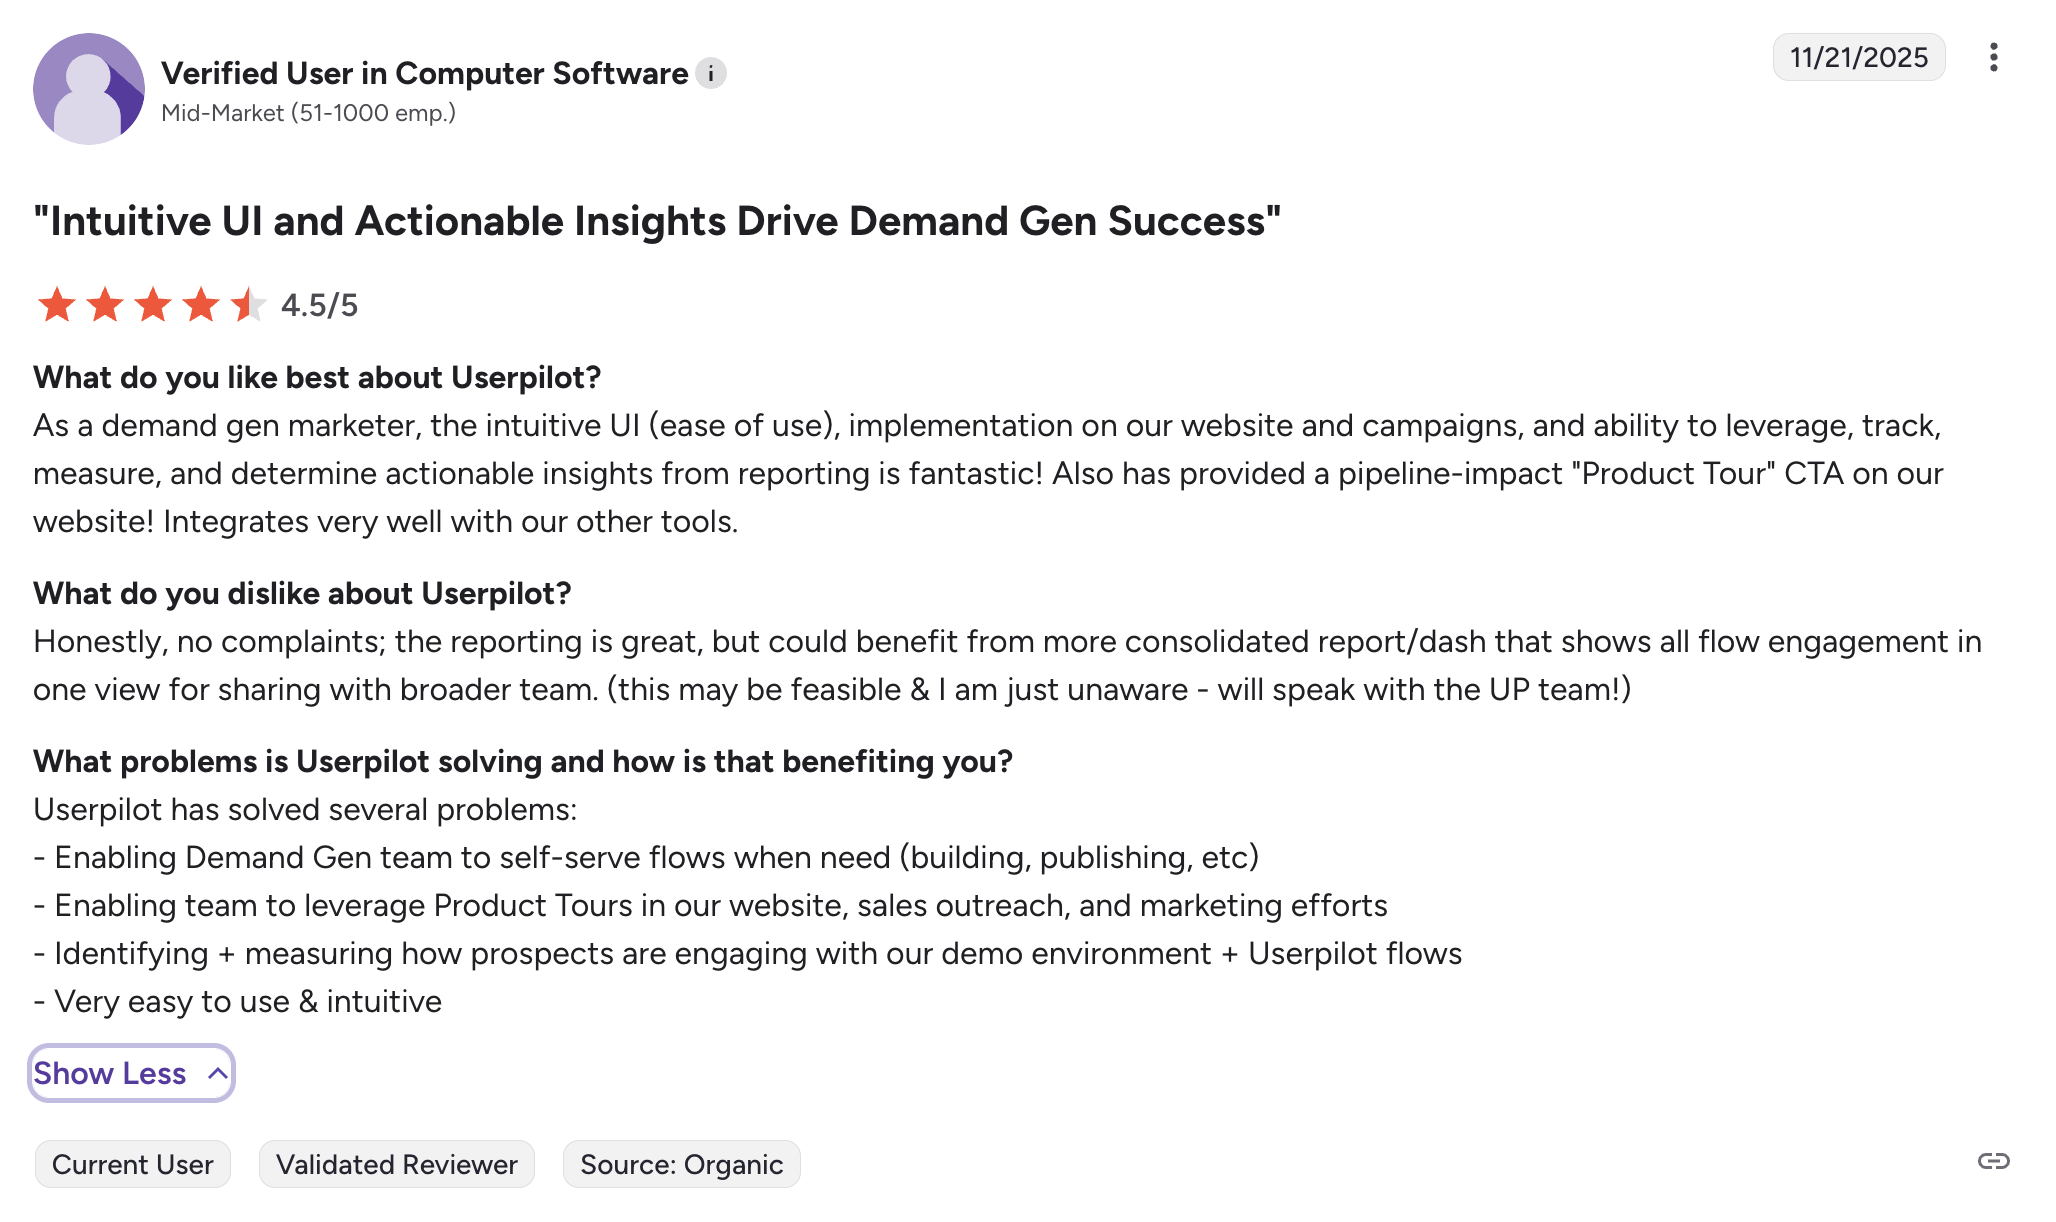Click the 'What problems is Userpilot solving' heading
The width and height of the screenshot is (2056, 1222).
click(523, 761)
